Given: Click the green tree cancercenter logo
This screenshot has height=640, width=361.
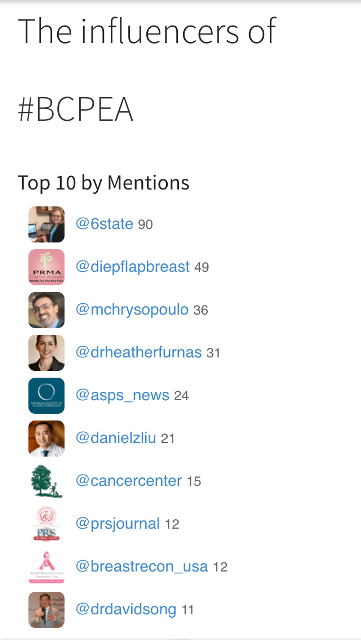Looking at the screenshot, I should (x=46, y=481).
